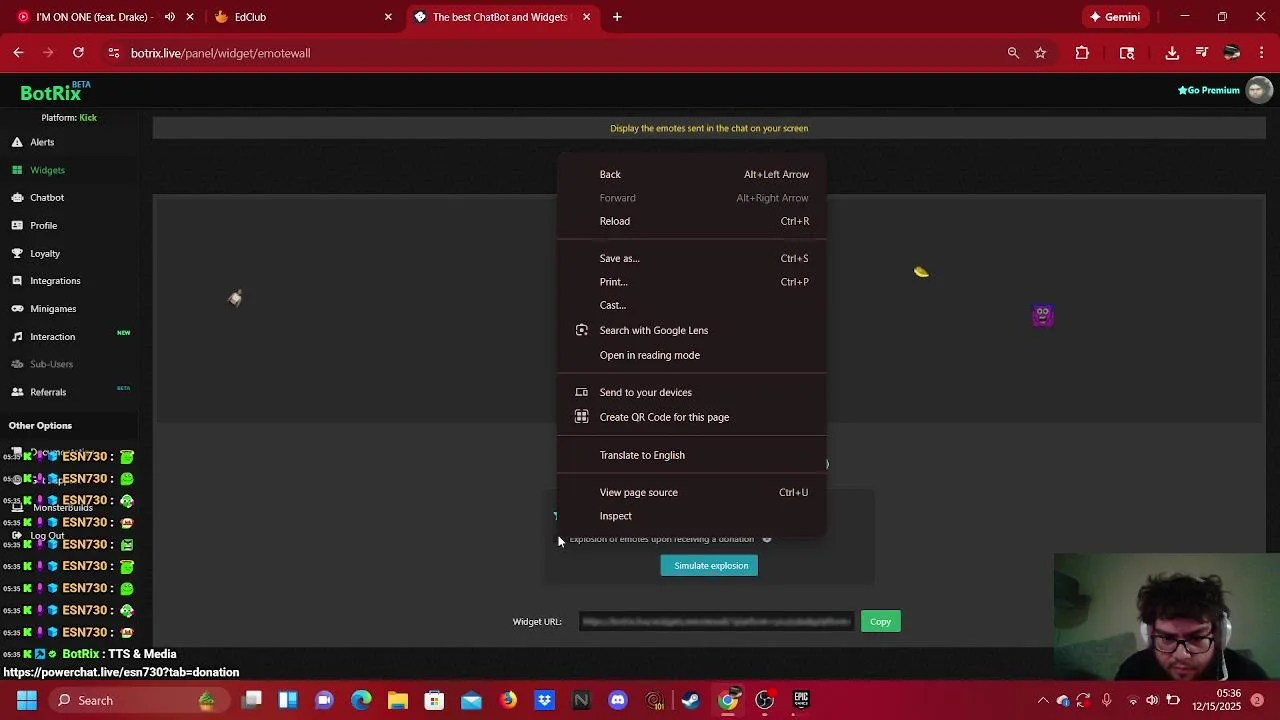Open the Chrome extensions puzzle icon

pos(1082,53)
